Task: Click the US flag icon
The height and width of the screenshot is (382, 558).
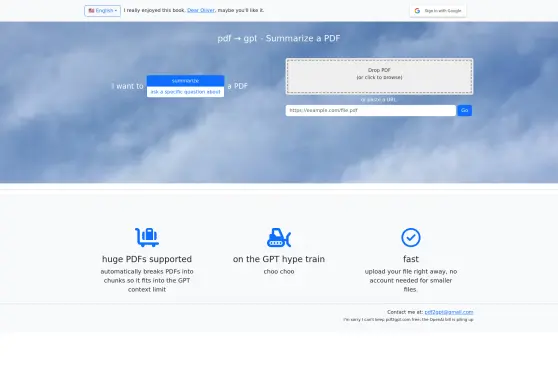Action: coord(91,11)
